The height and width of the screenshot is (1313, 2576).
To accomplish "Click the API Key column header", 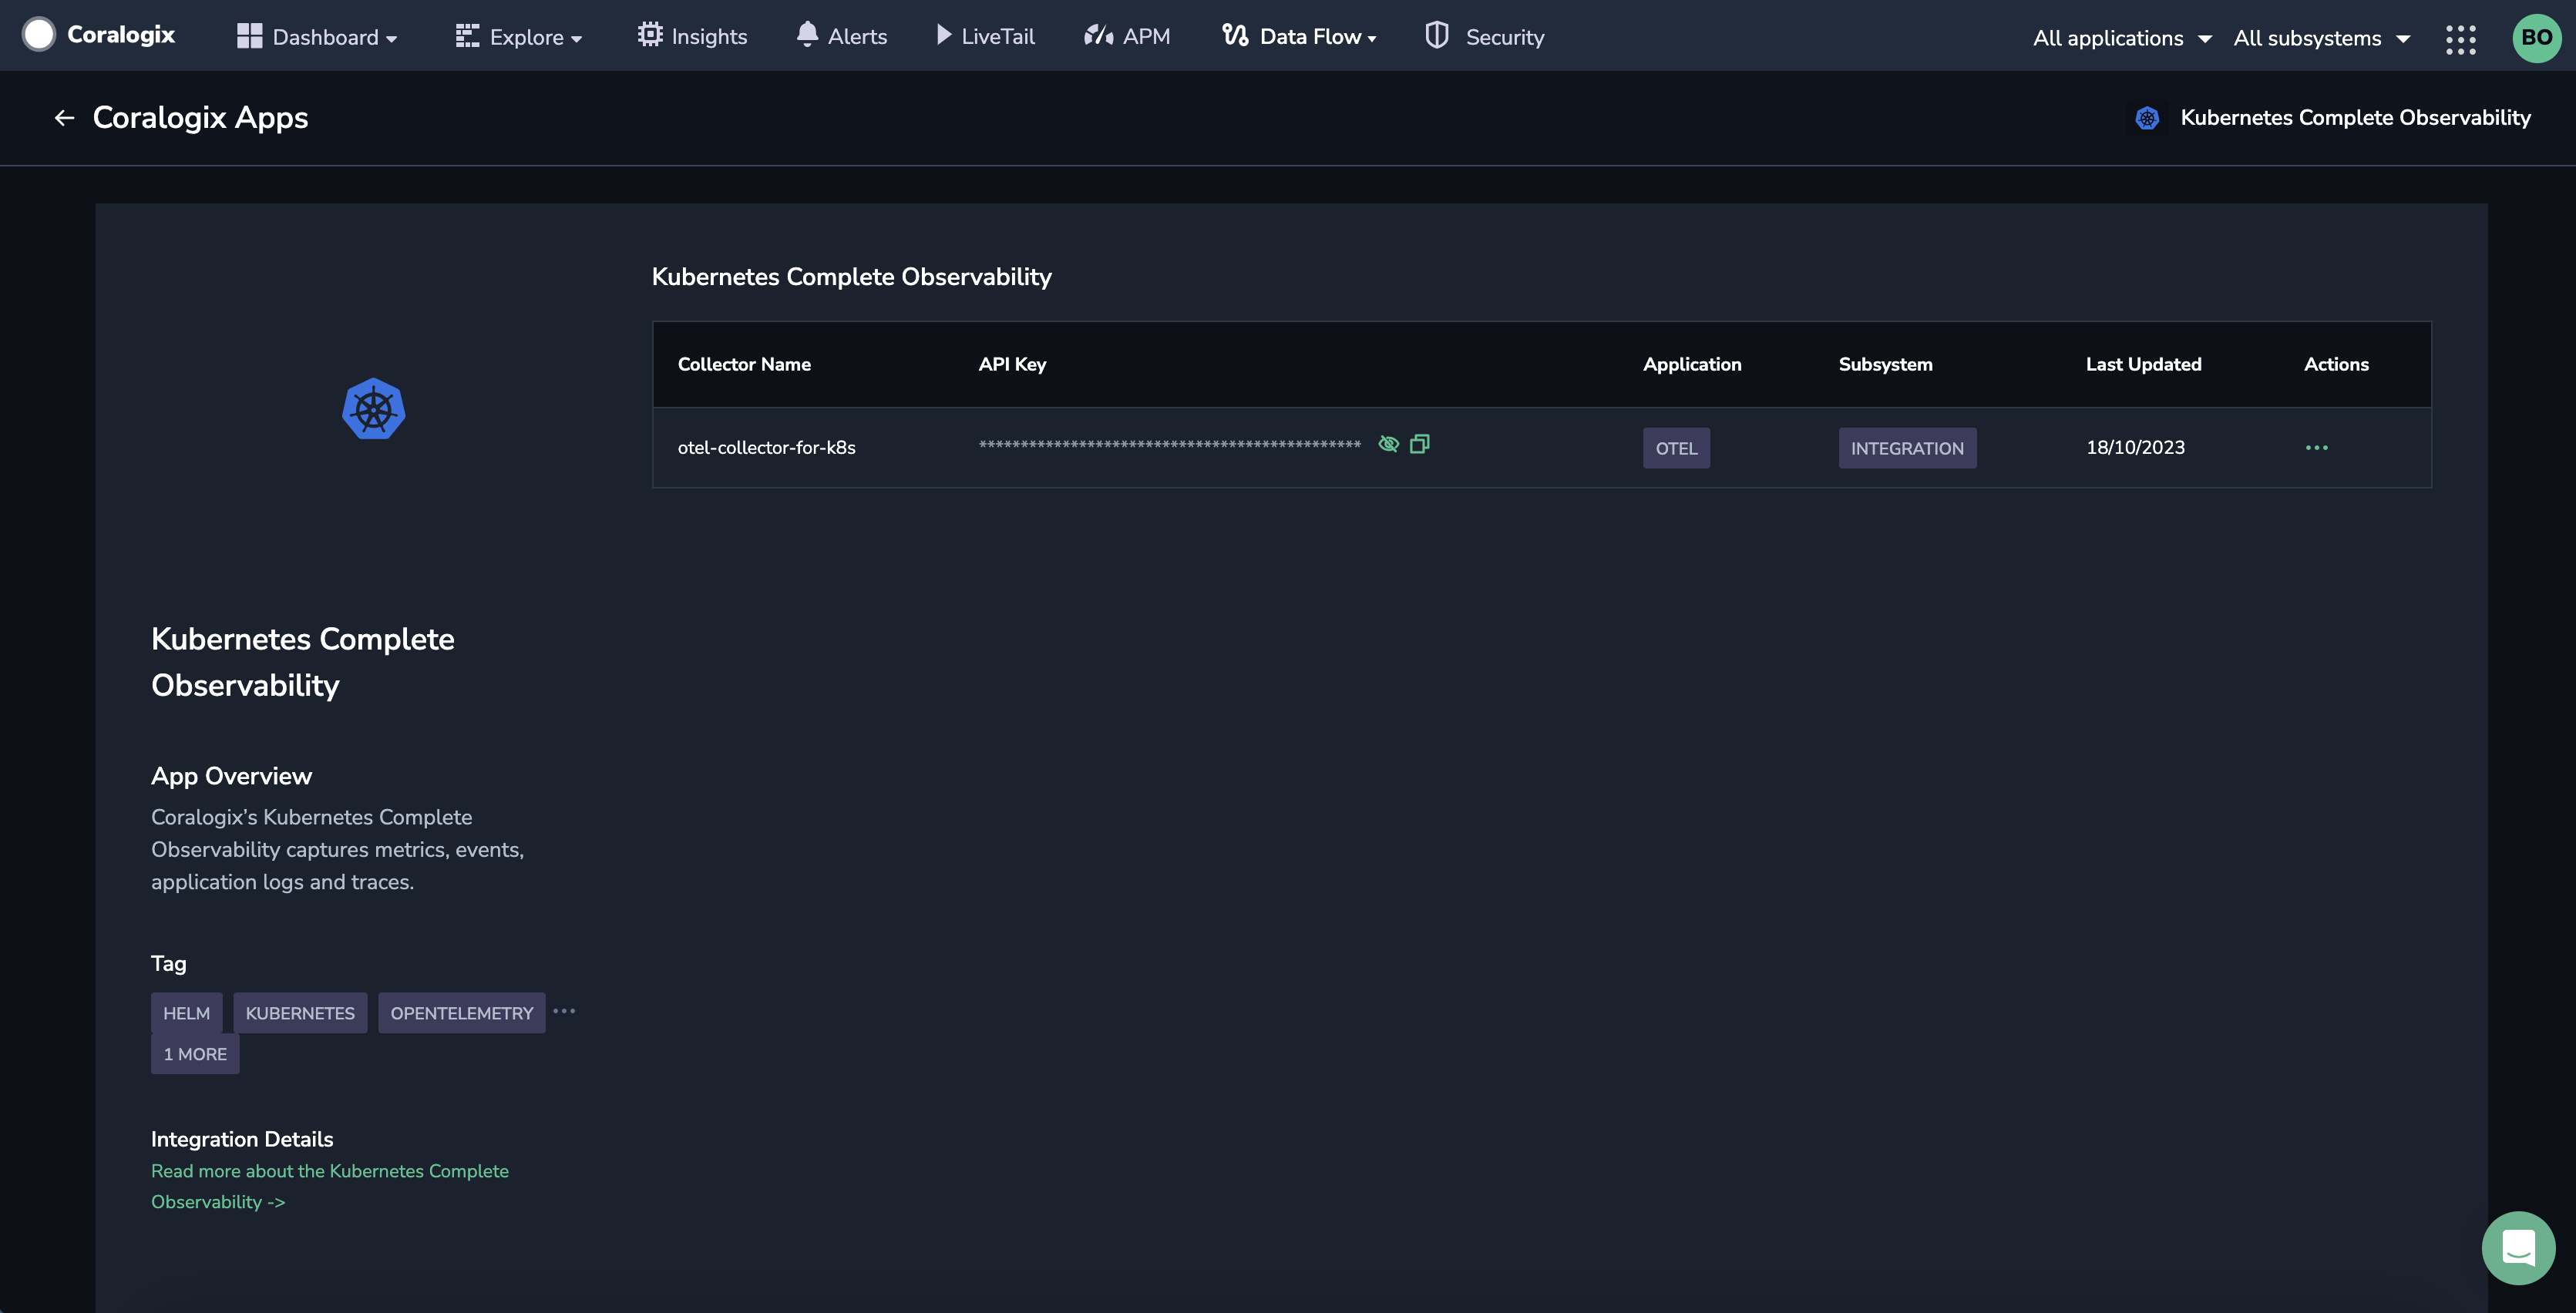I will (1012, 364).
